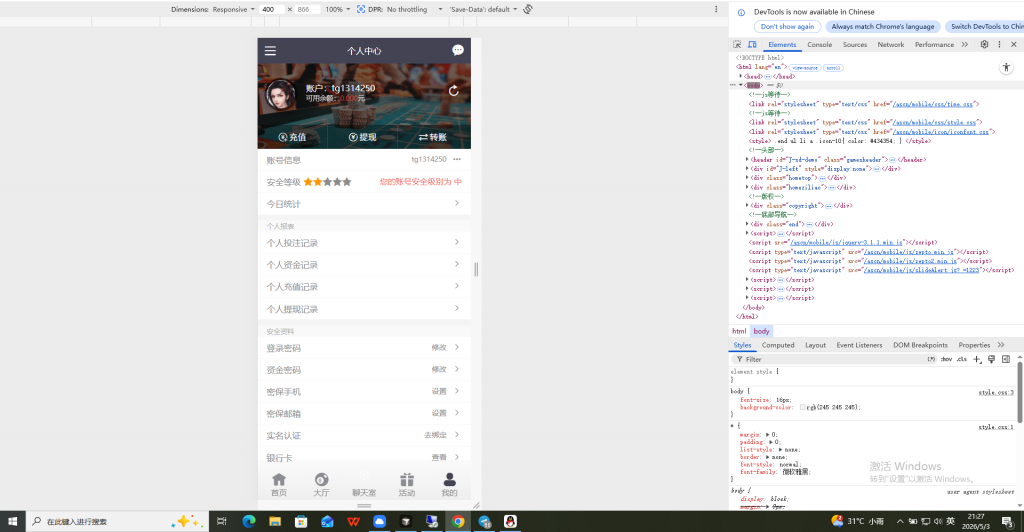Open the 100% zoom dropdown
The image size is (1024, 532).
click(x=338, y=9)
